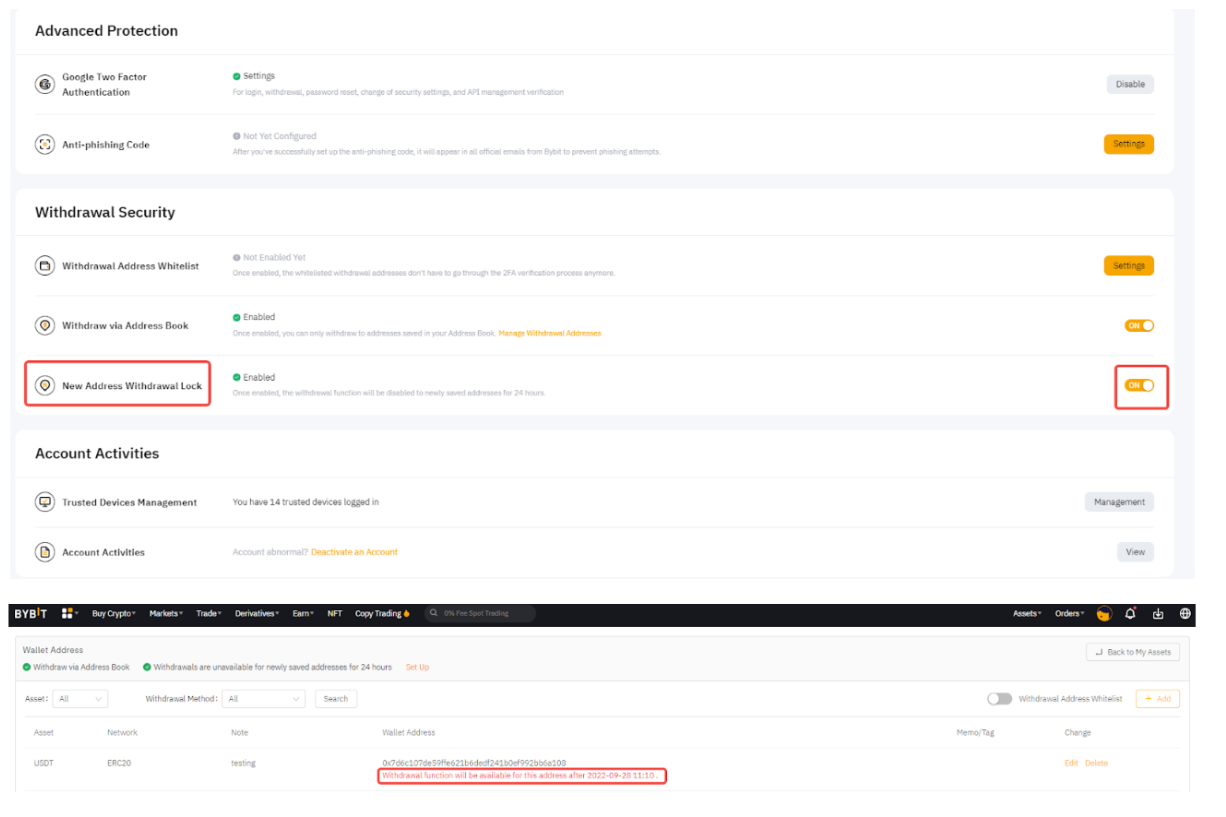Click the download app icon

tap(1158, 614)
